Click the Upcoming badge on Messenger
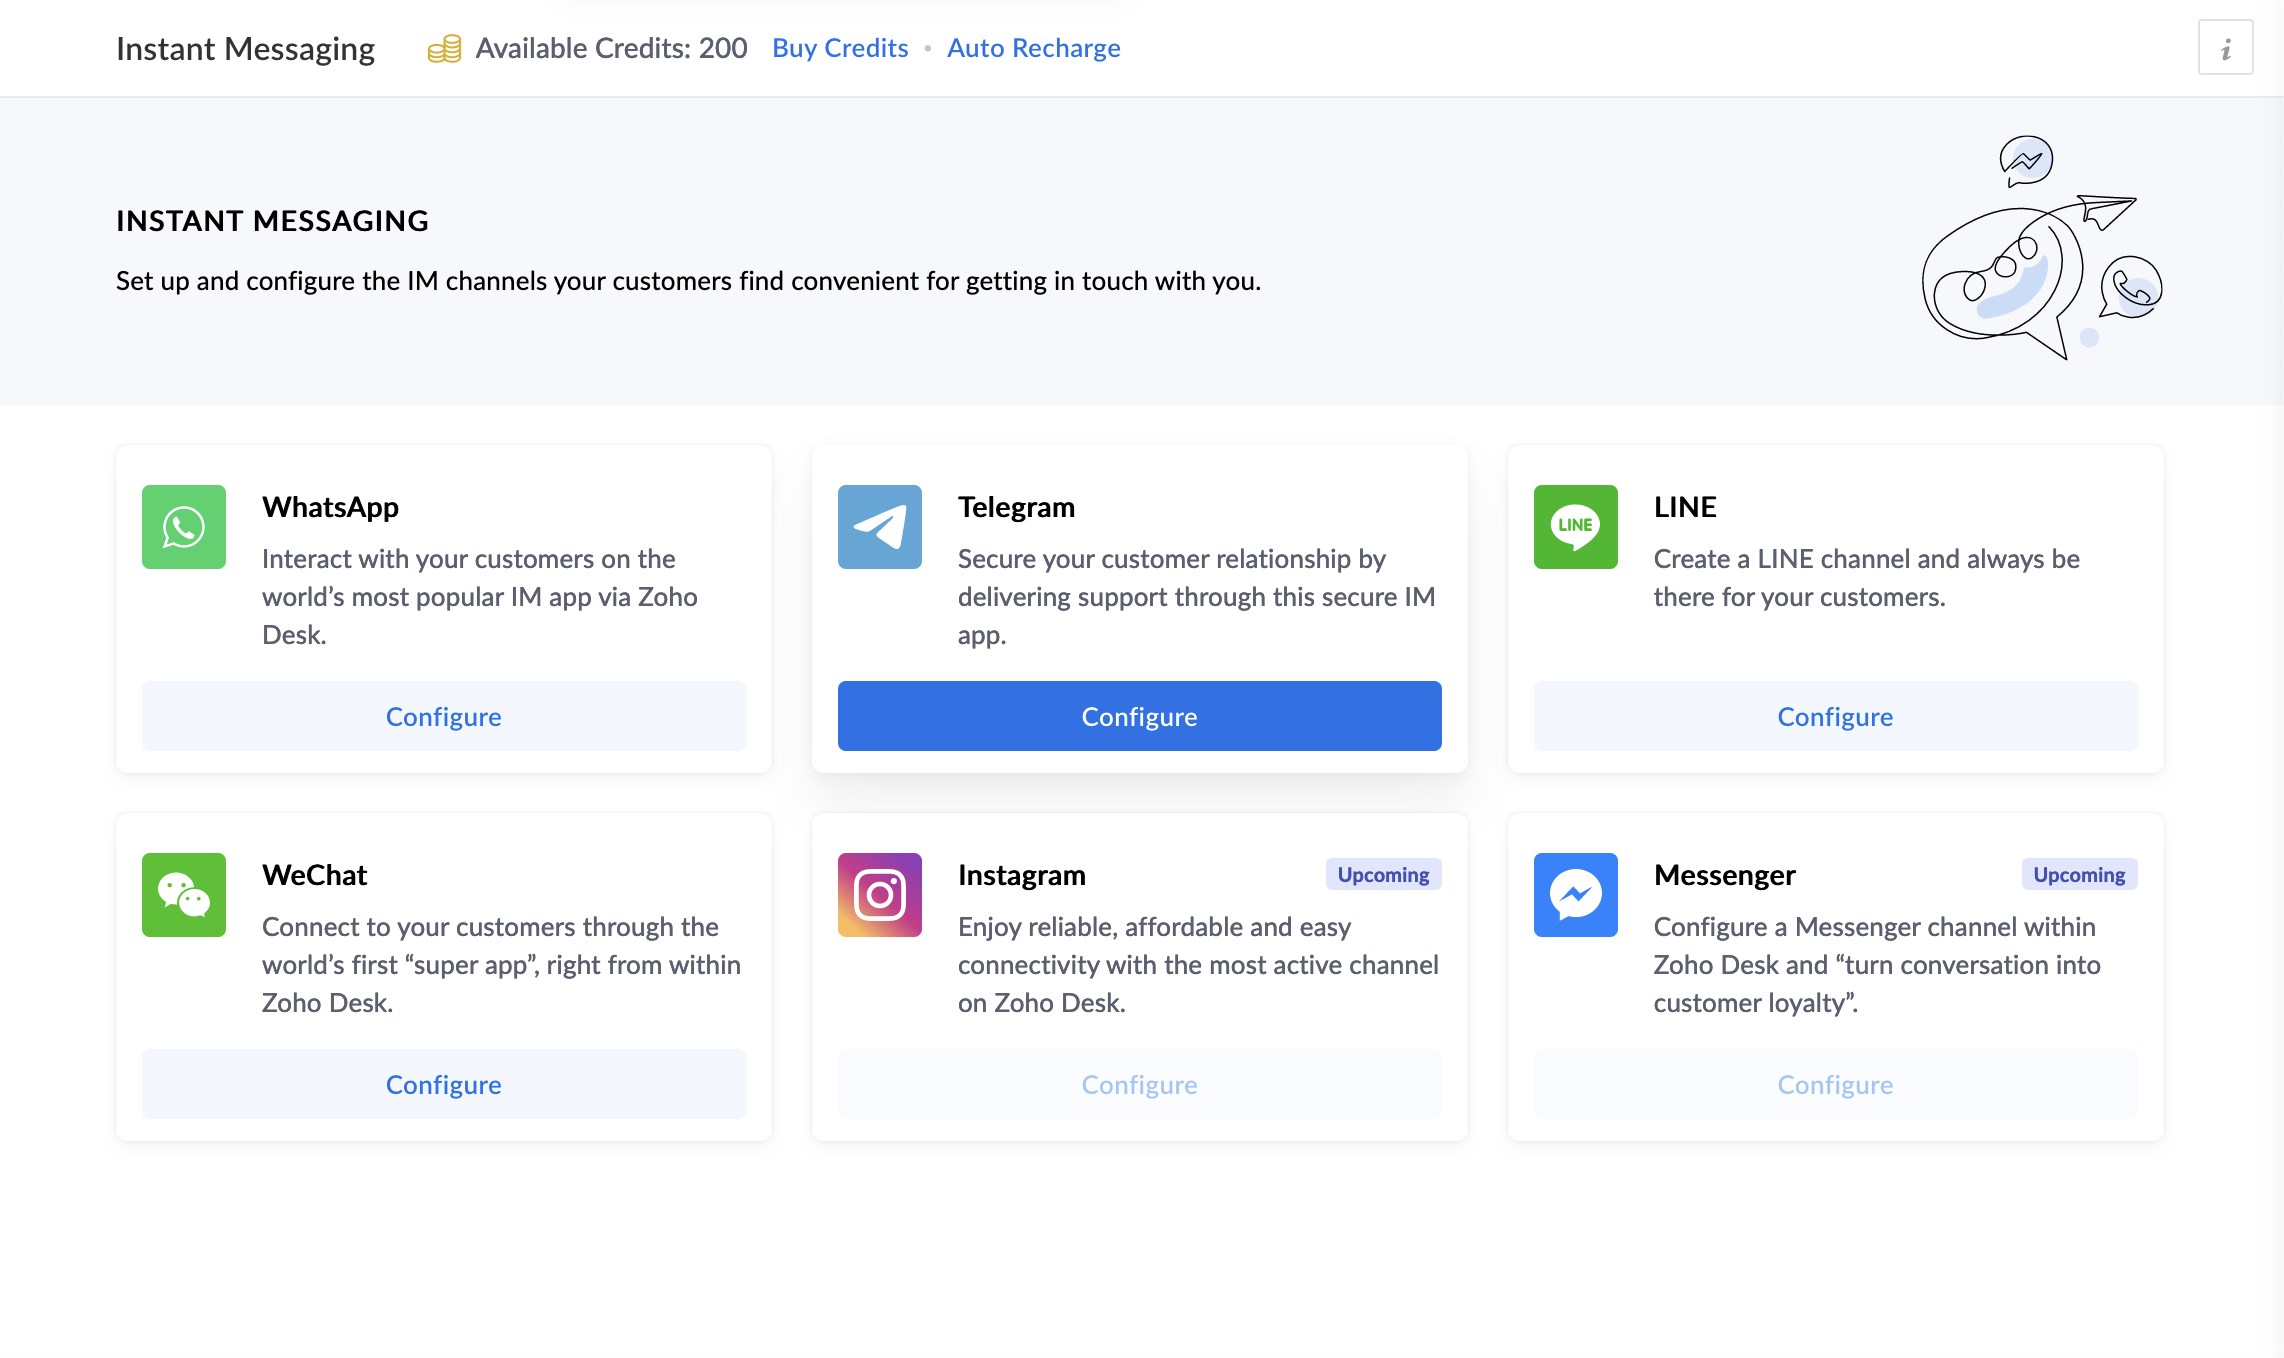 (x=2080, y=875)
